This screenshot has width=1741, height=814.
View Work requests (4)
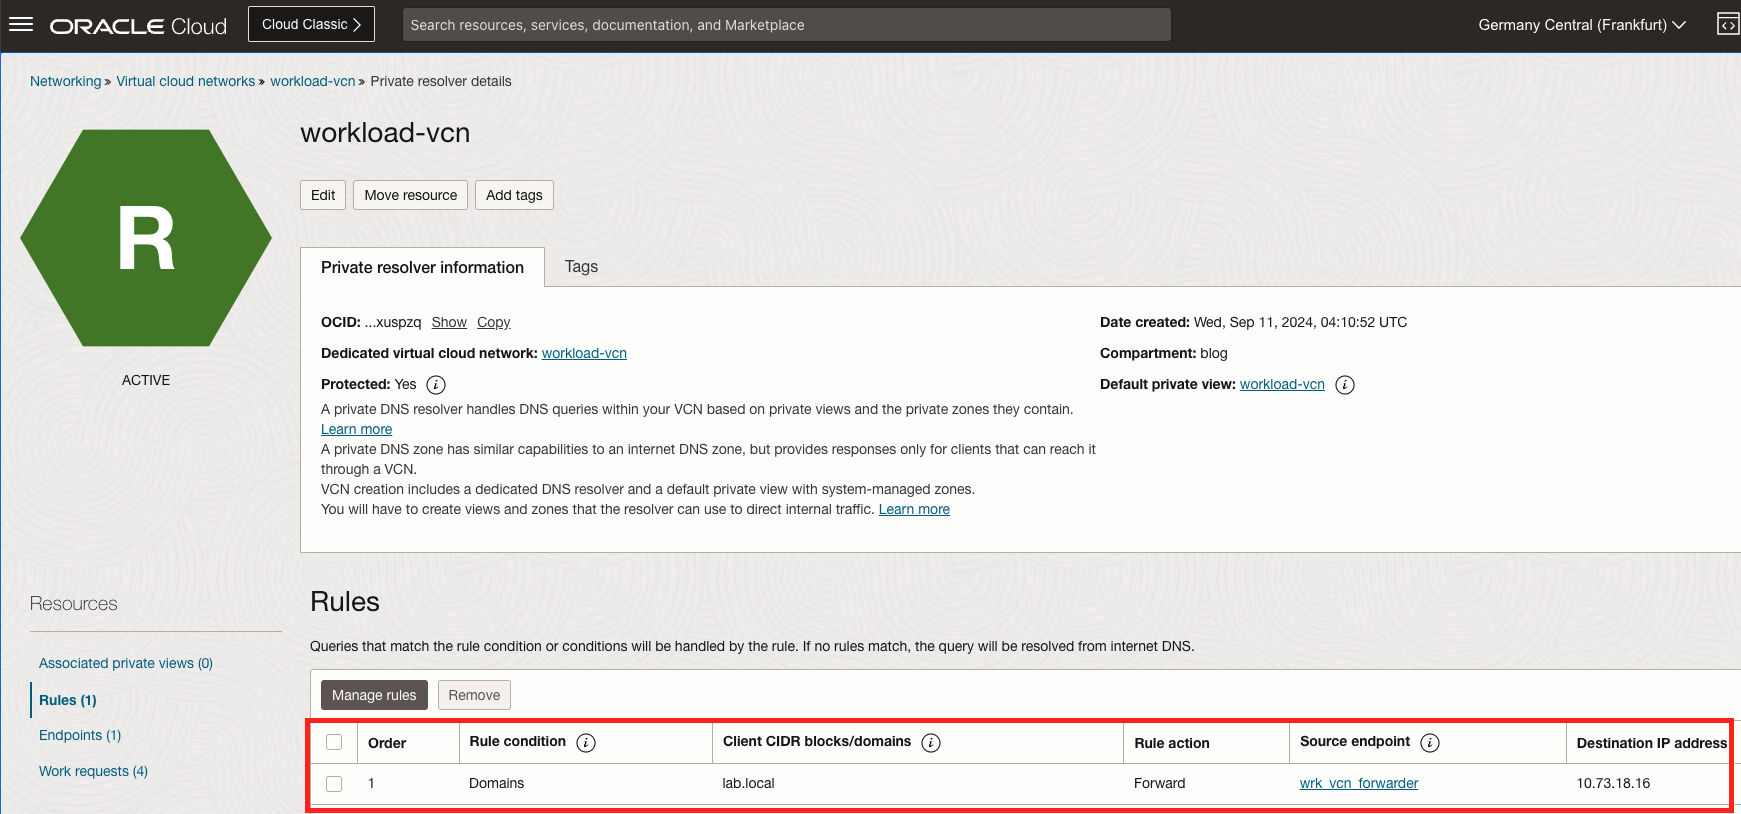coord(93,771)
